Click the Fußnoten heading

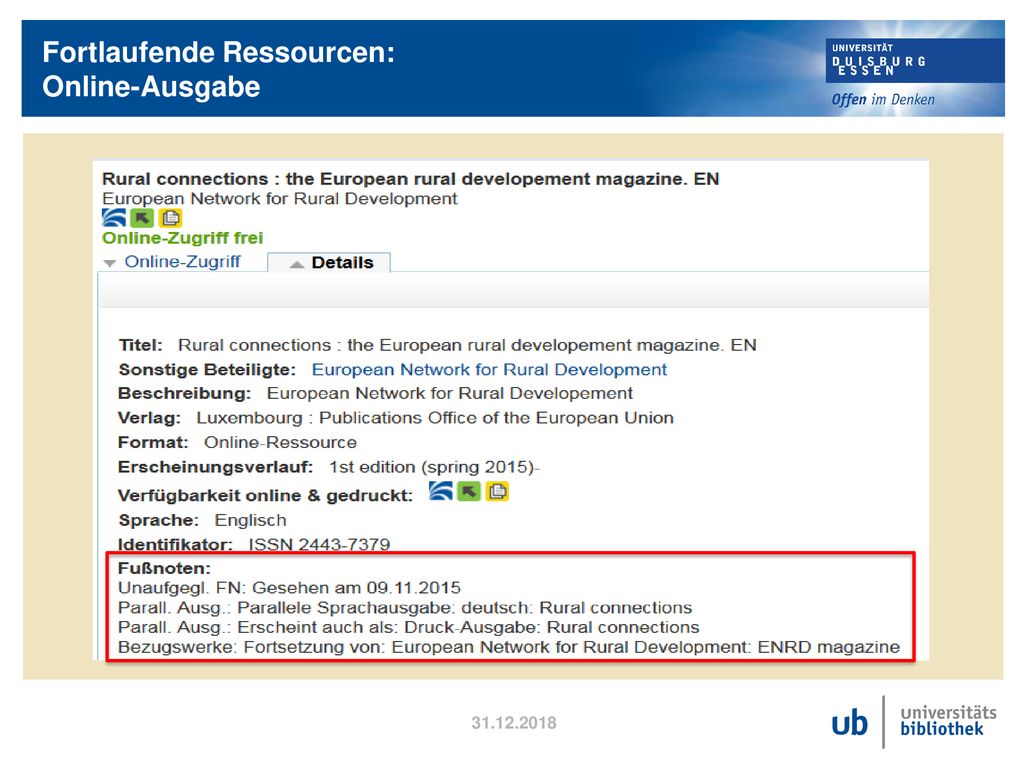164,568
